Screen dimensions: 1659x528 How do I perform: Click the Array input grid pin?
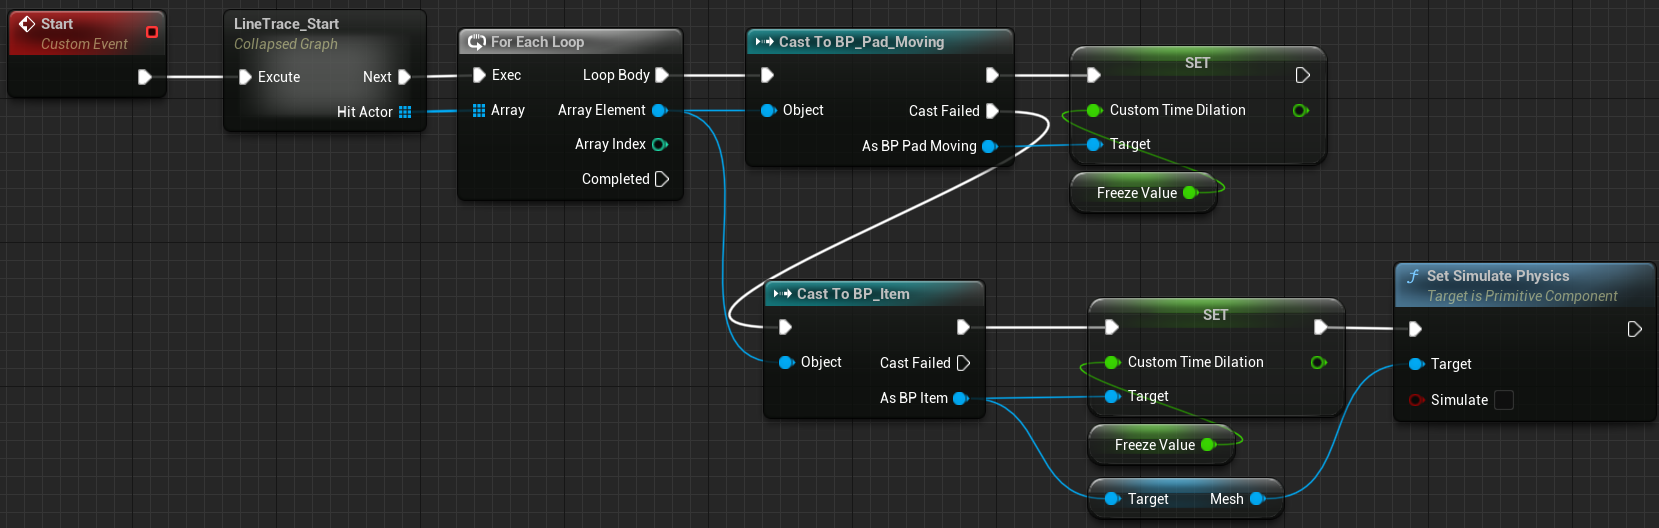tap(479, 110)
